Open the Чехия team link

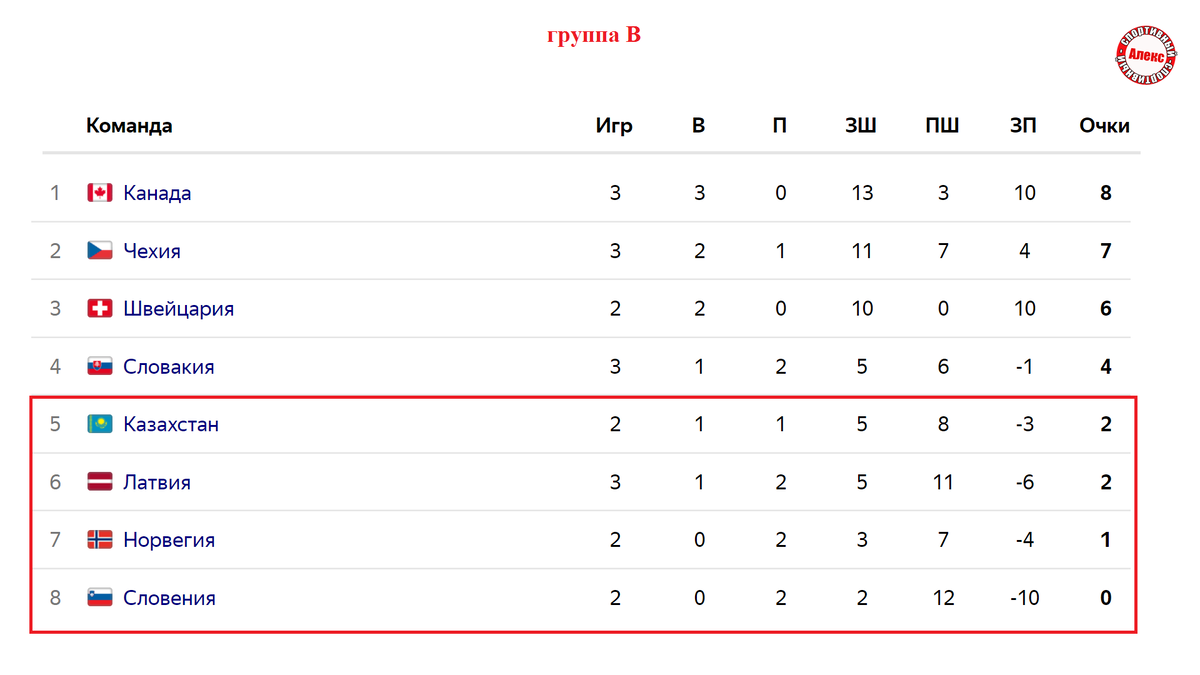[x=152, y=251]
